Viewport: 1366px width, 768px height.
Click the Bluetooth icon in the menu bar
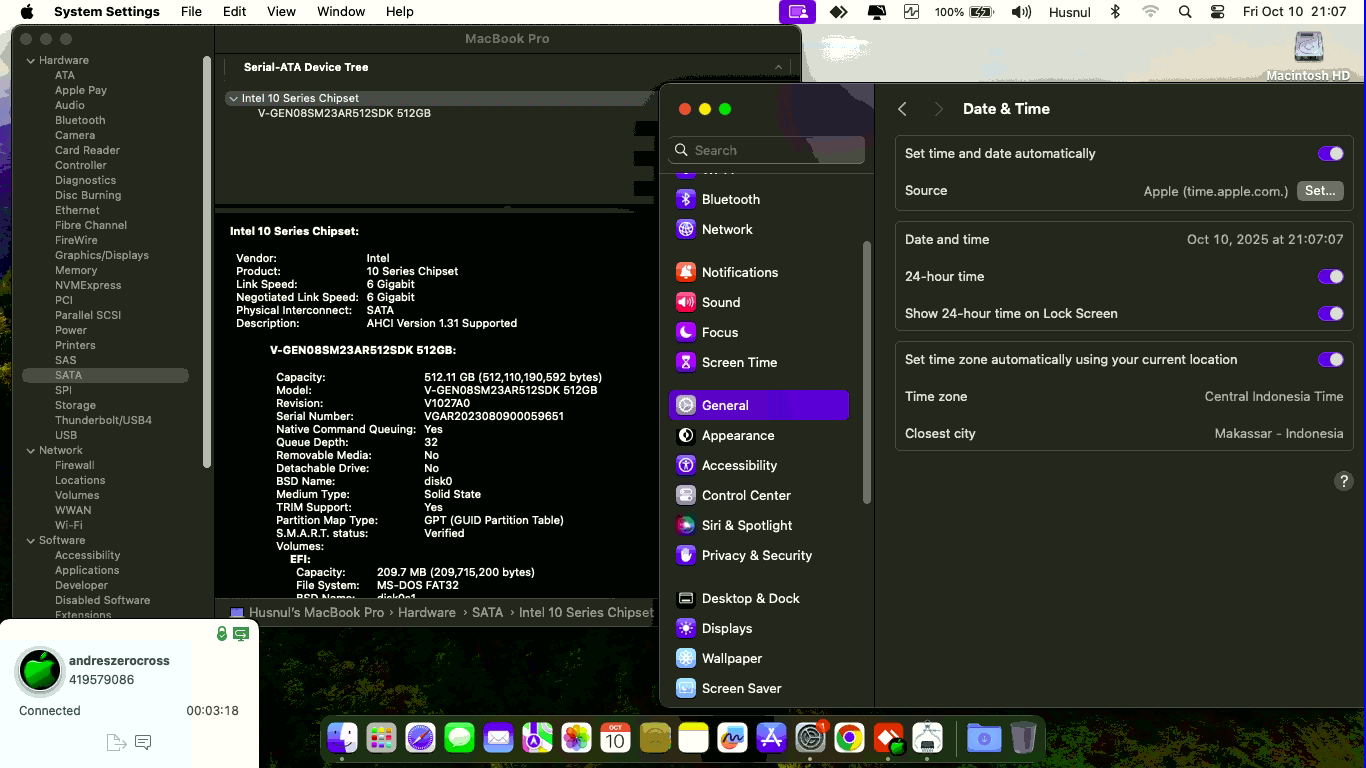click(1116, 12)
